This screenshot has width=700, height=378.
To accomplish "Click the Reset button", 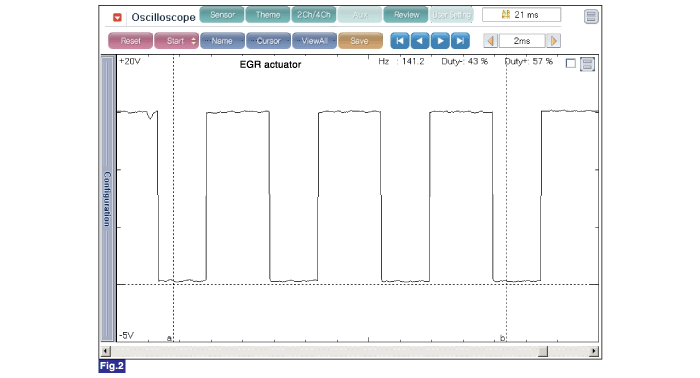I will click(130, 41).
